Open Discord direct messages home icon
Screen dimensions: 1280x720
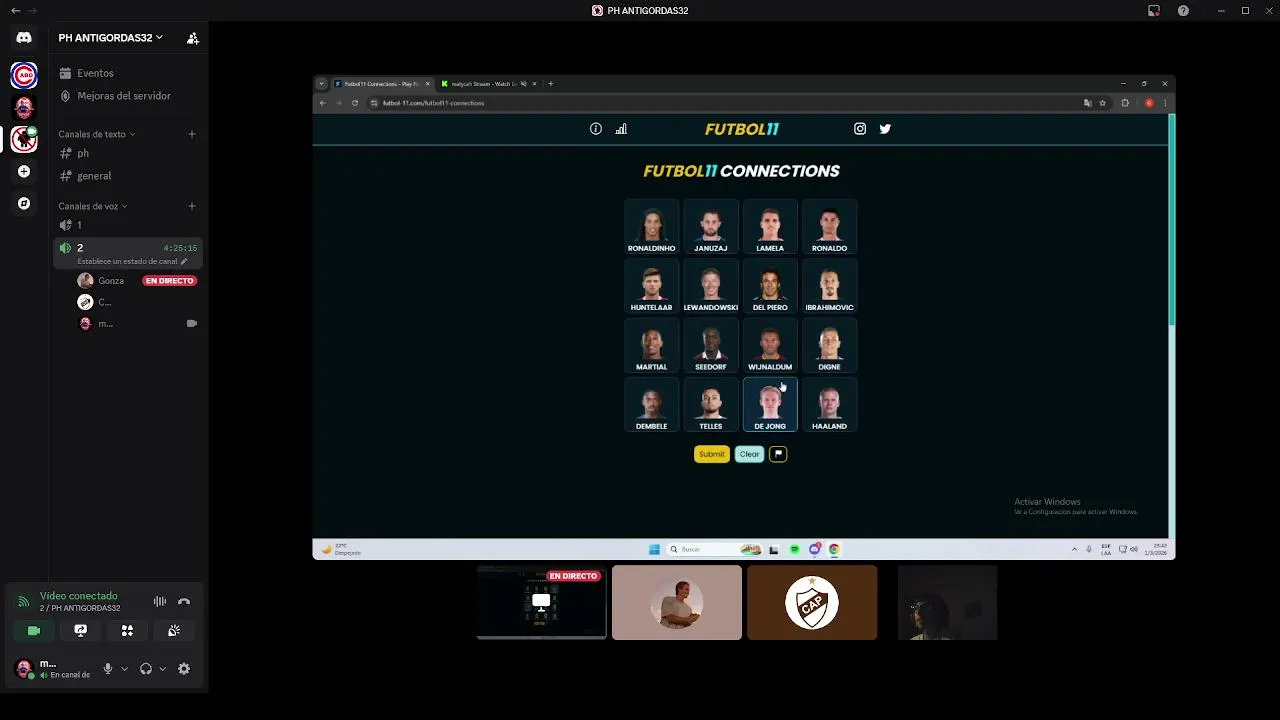pyautogui.click(x=24, y=37)
